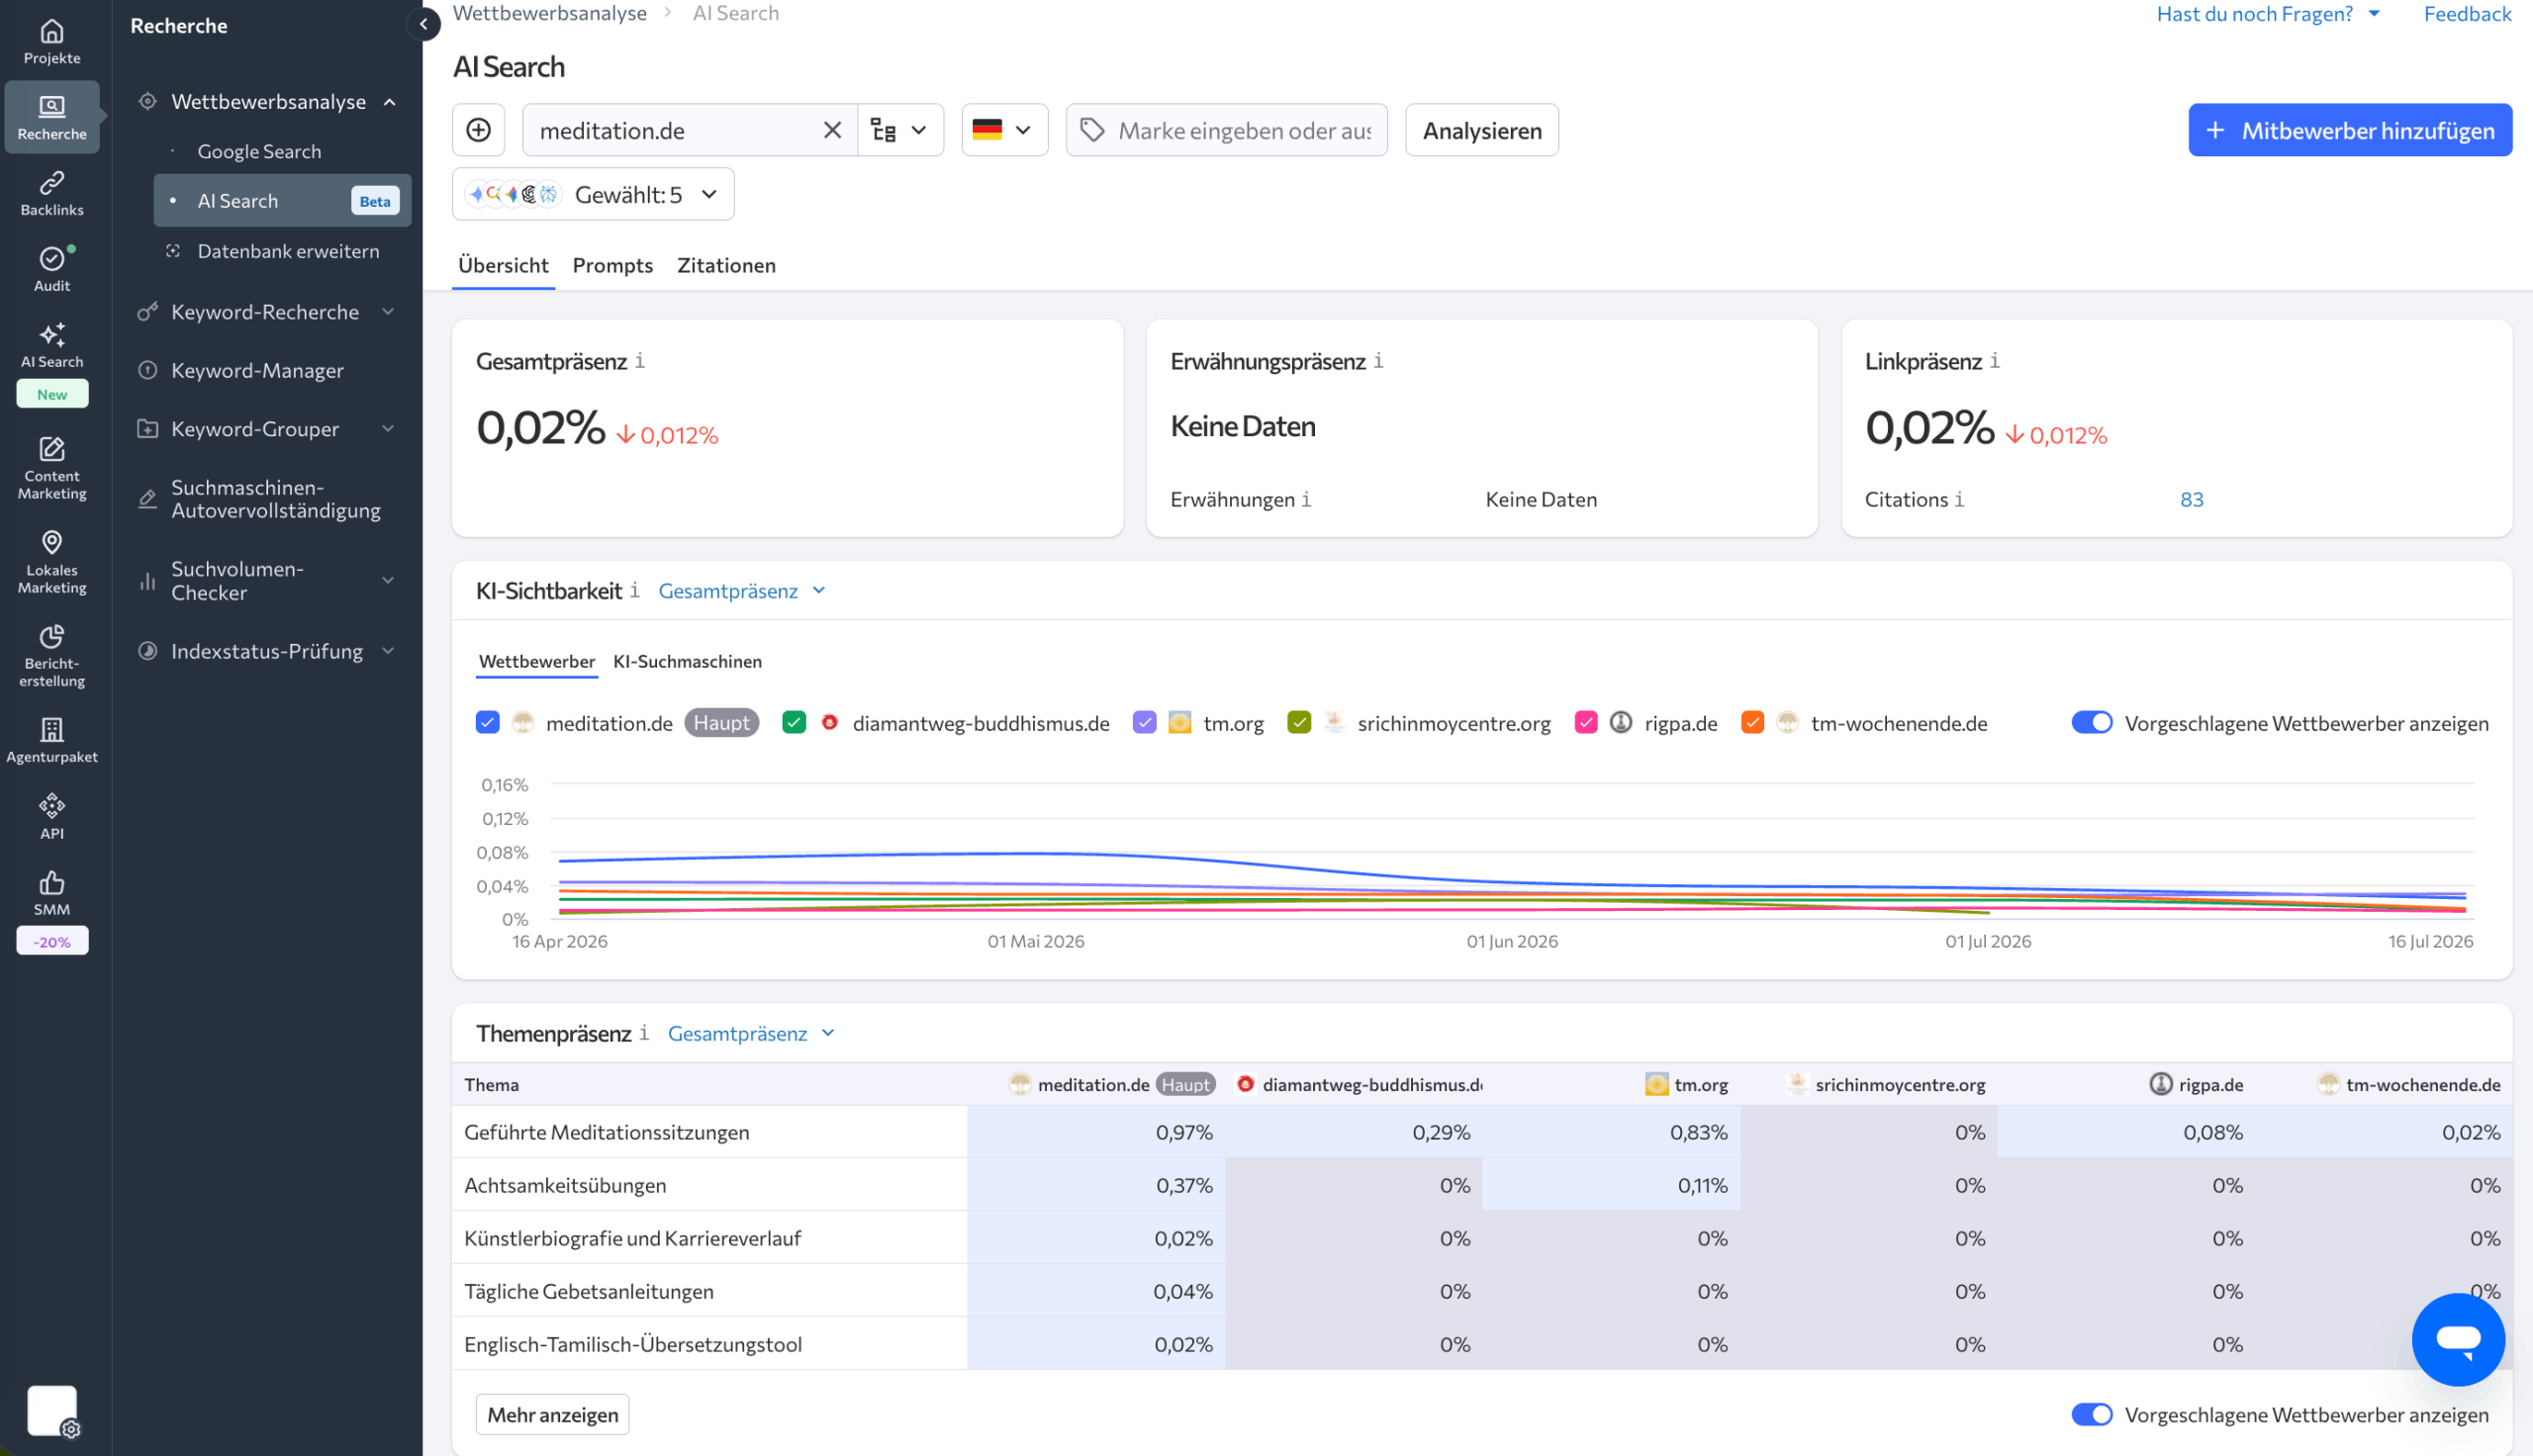This screenshot has height=1456, width=2533.
Task: Expand the Keyword-Grouper menu section
Action: [x=388, y=429]
